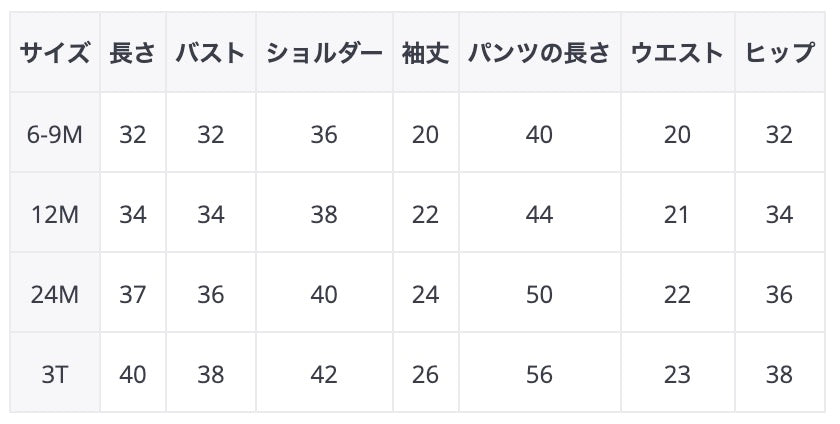840x424 pixels.
Task: Select the 24M size row label
Action: [x=55, y=295]
